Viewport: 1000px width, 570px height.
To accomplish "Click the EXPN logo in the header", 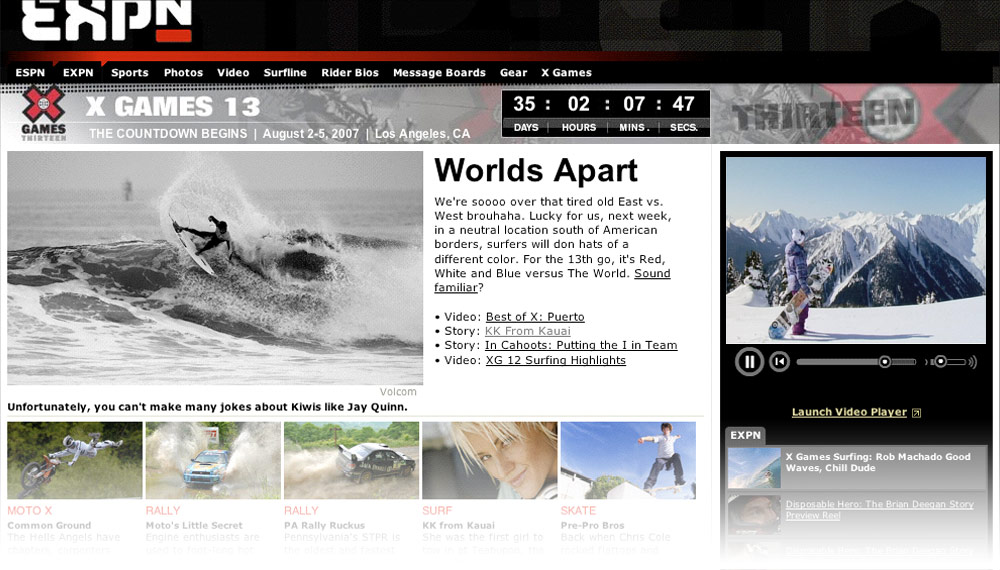I will [x=107, y=20].
